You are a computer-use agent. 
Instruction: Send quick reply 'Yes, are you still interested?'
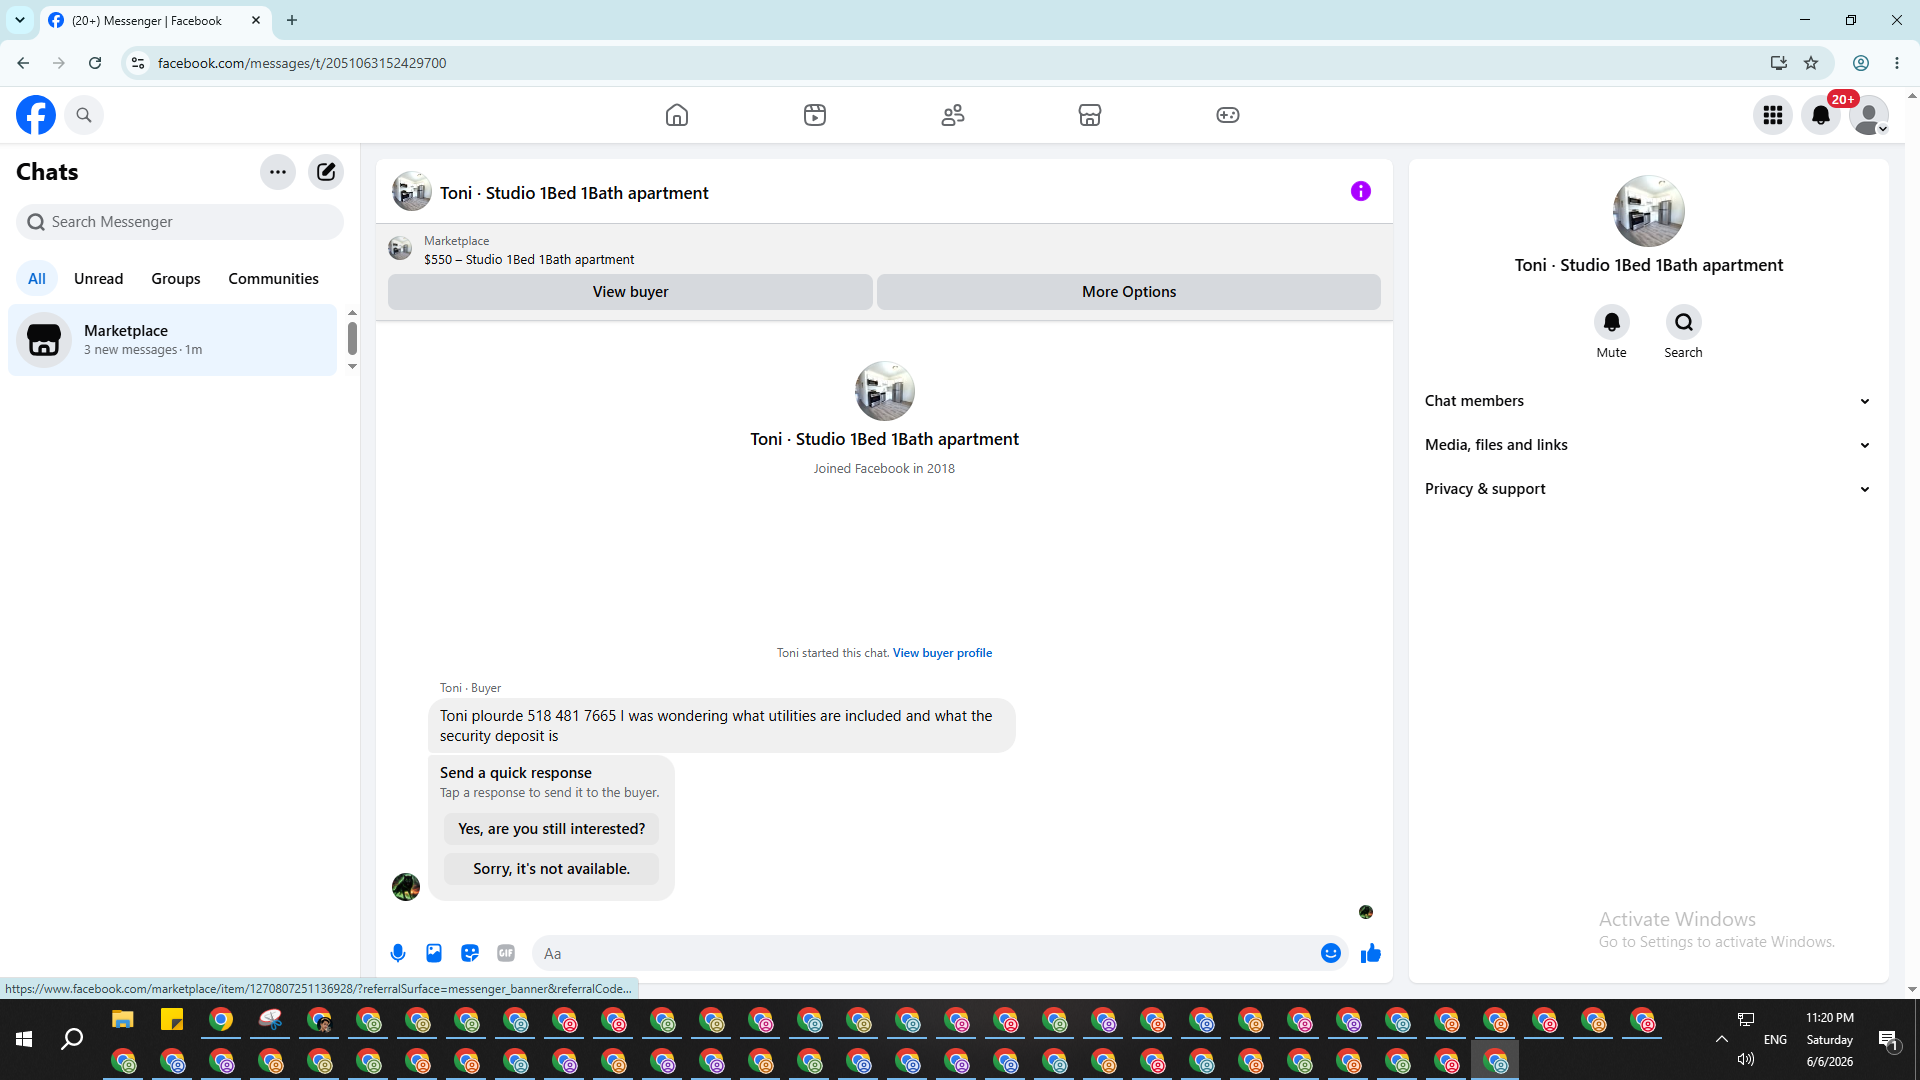pos(551,829)
